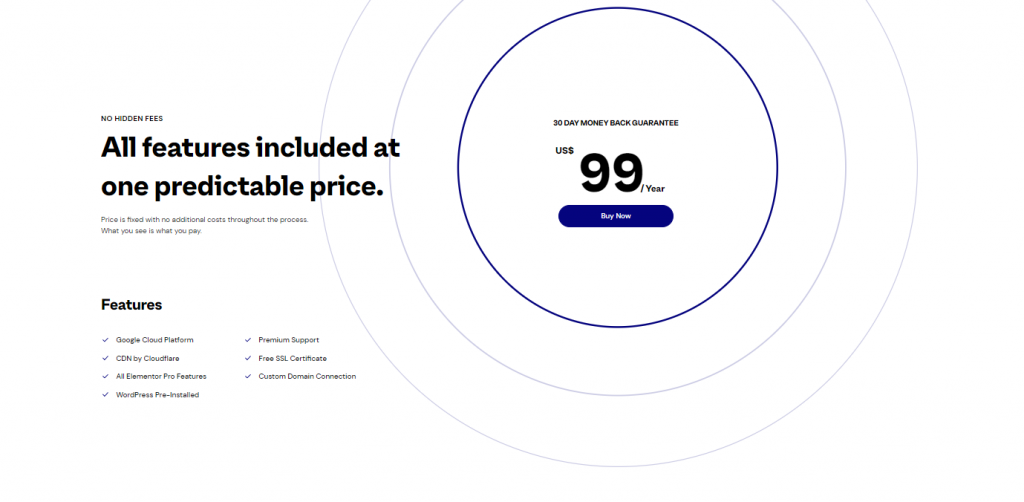Click the Free SSL Certificate text
Image resolution: width=1024 pixels, height=502 pixels.
(x=293, y=358)
